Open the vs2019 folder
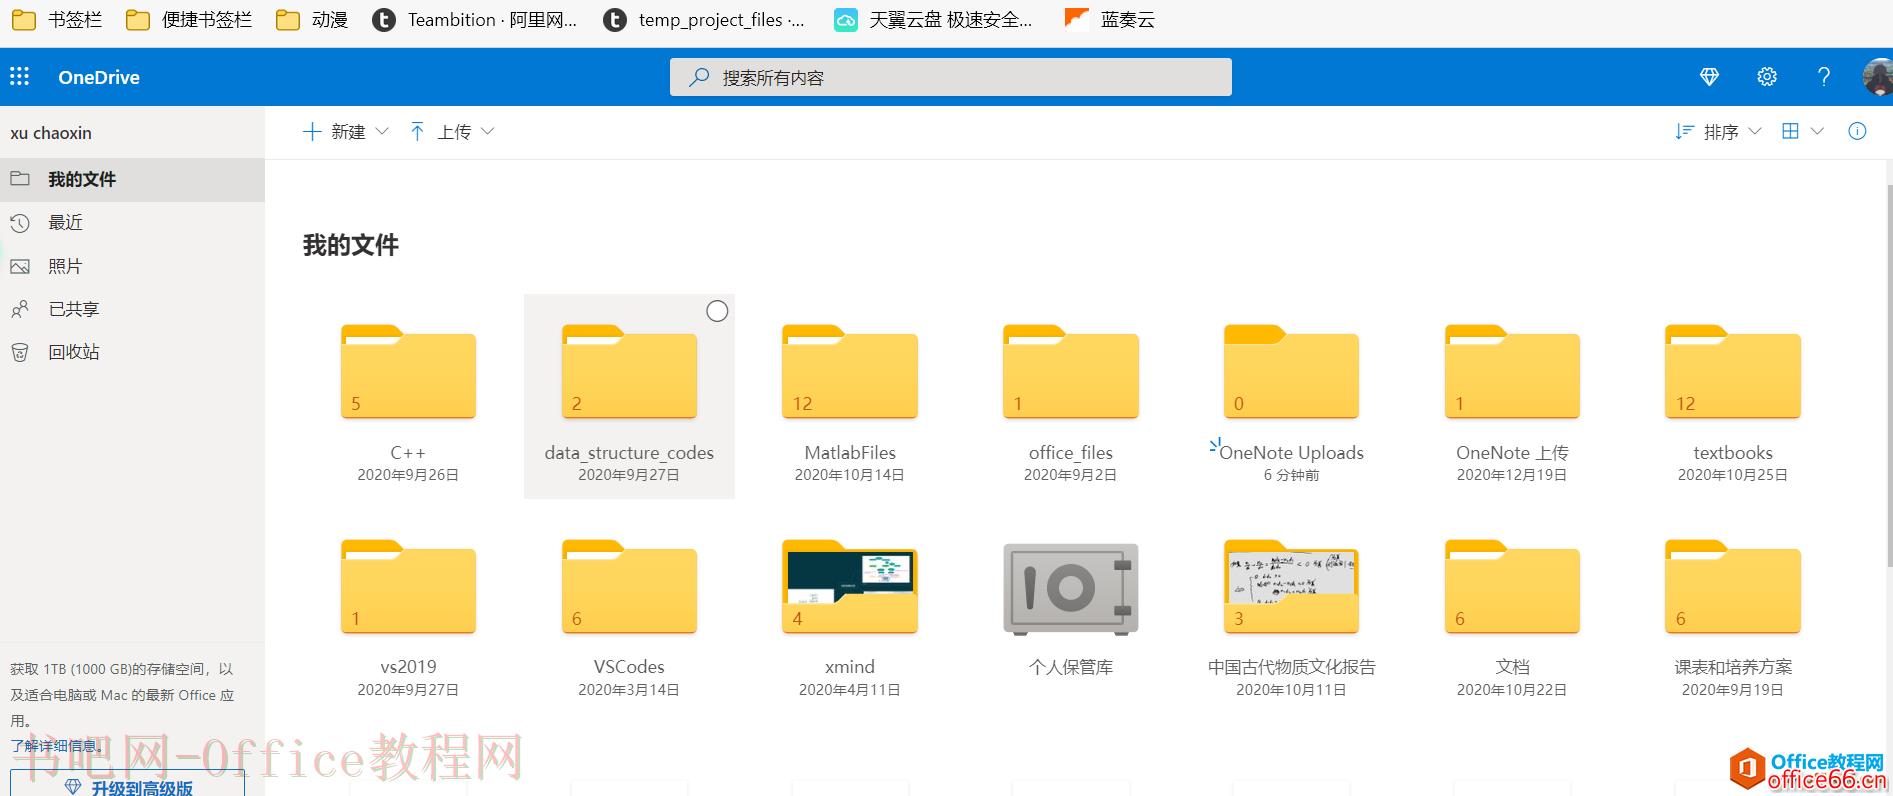 [408, 587]
